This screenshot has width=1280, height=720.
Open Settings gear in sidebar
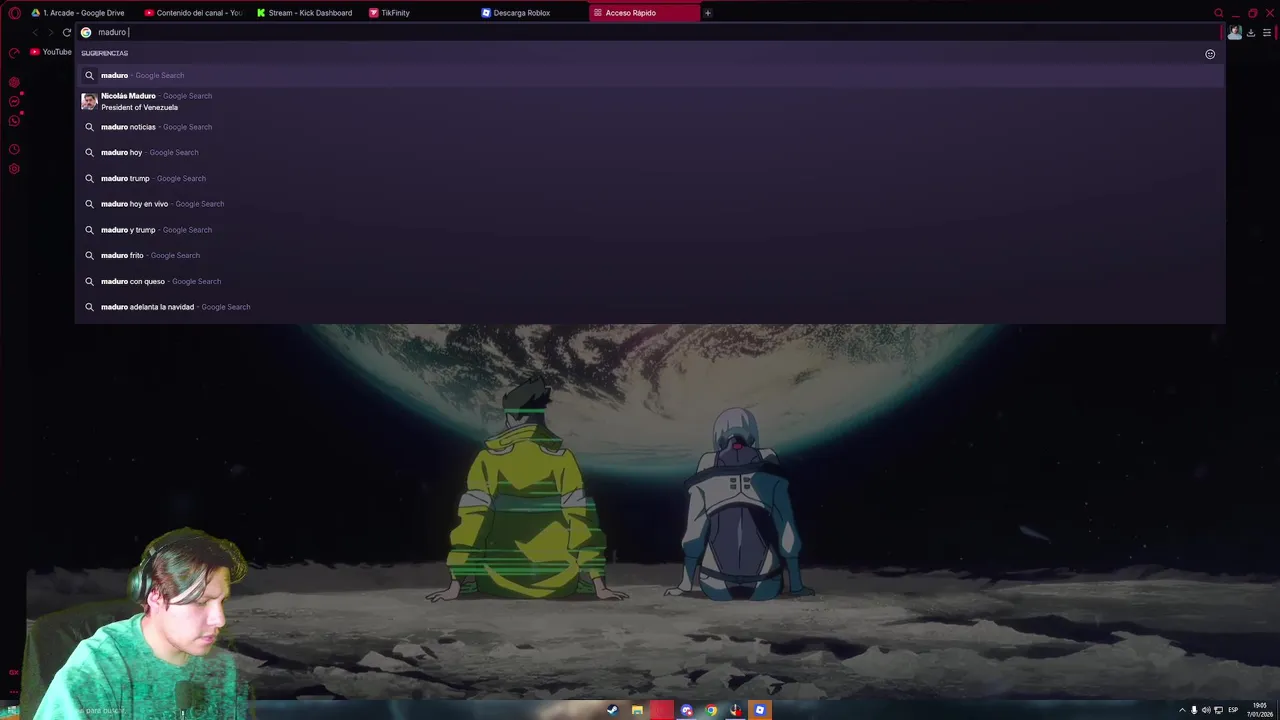tap(14, 169)
